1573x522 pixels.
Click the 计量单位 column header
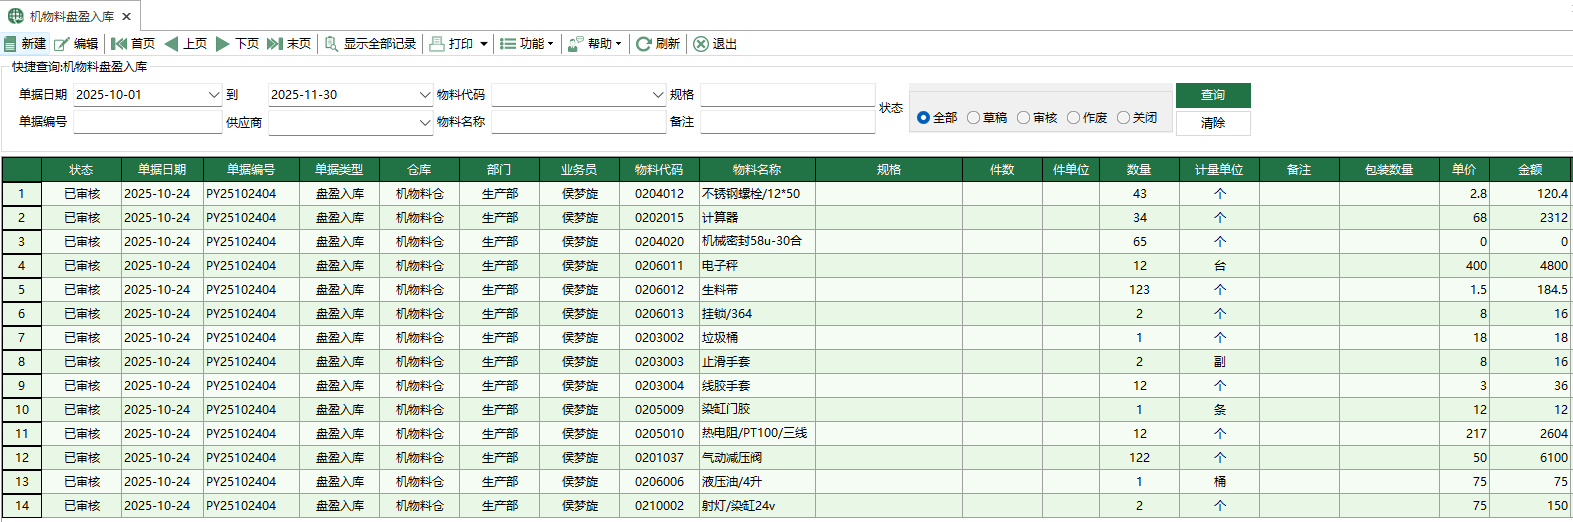tap(1219, 170)
